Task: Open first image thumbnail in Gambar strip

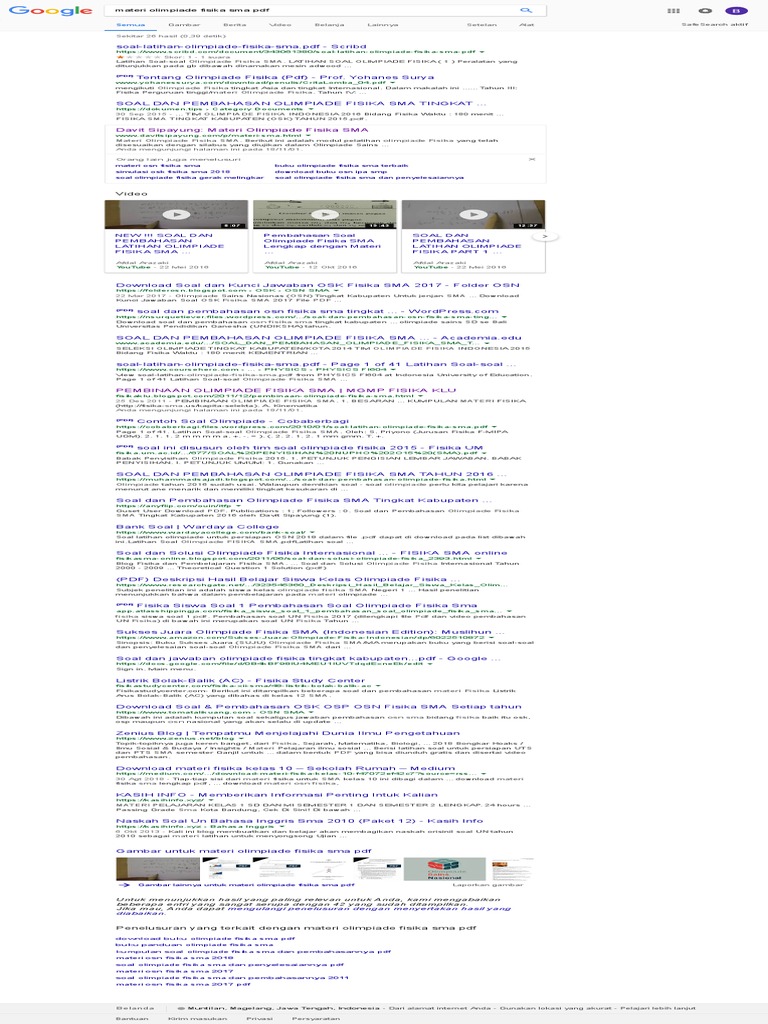Action: (158, 869)
